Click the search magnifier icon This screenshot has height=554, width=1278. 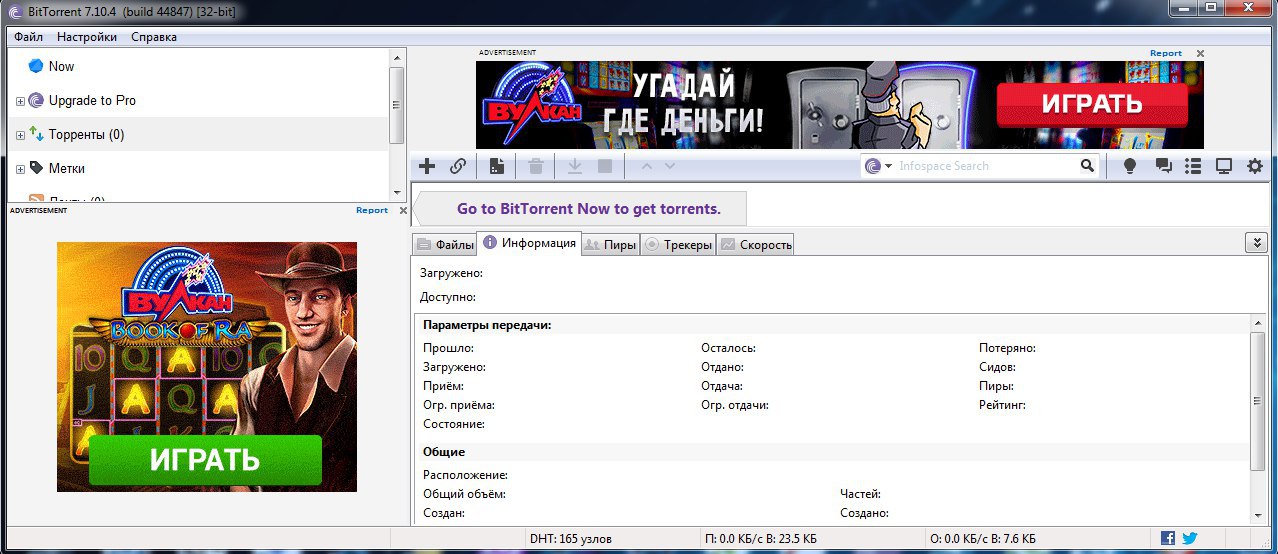coord(1087,166)
